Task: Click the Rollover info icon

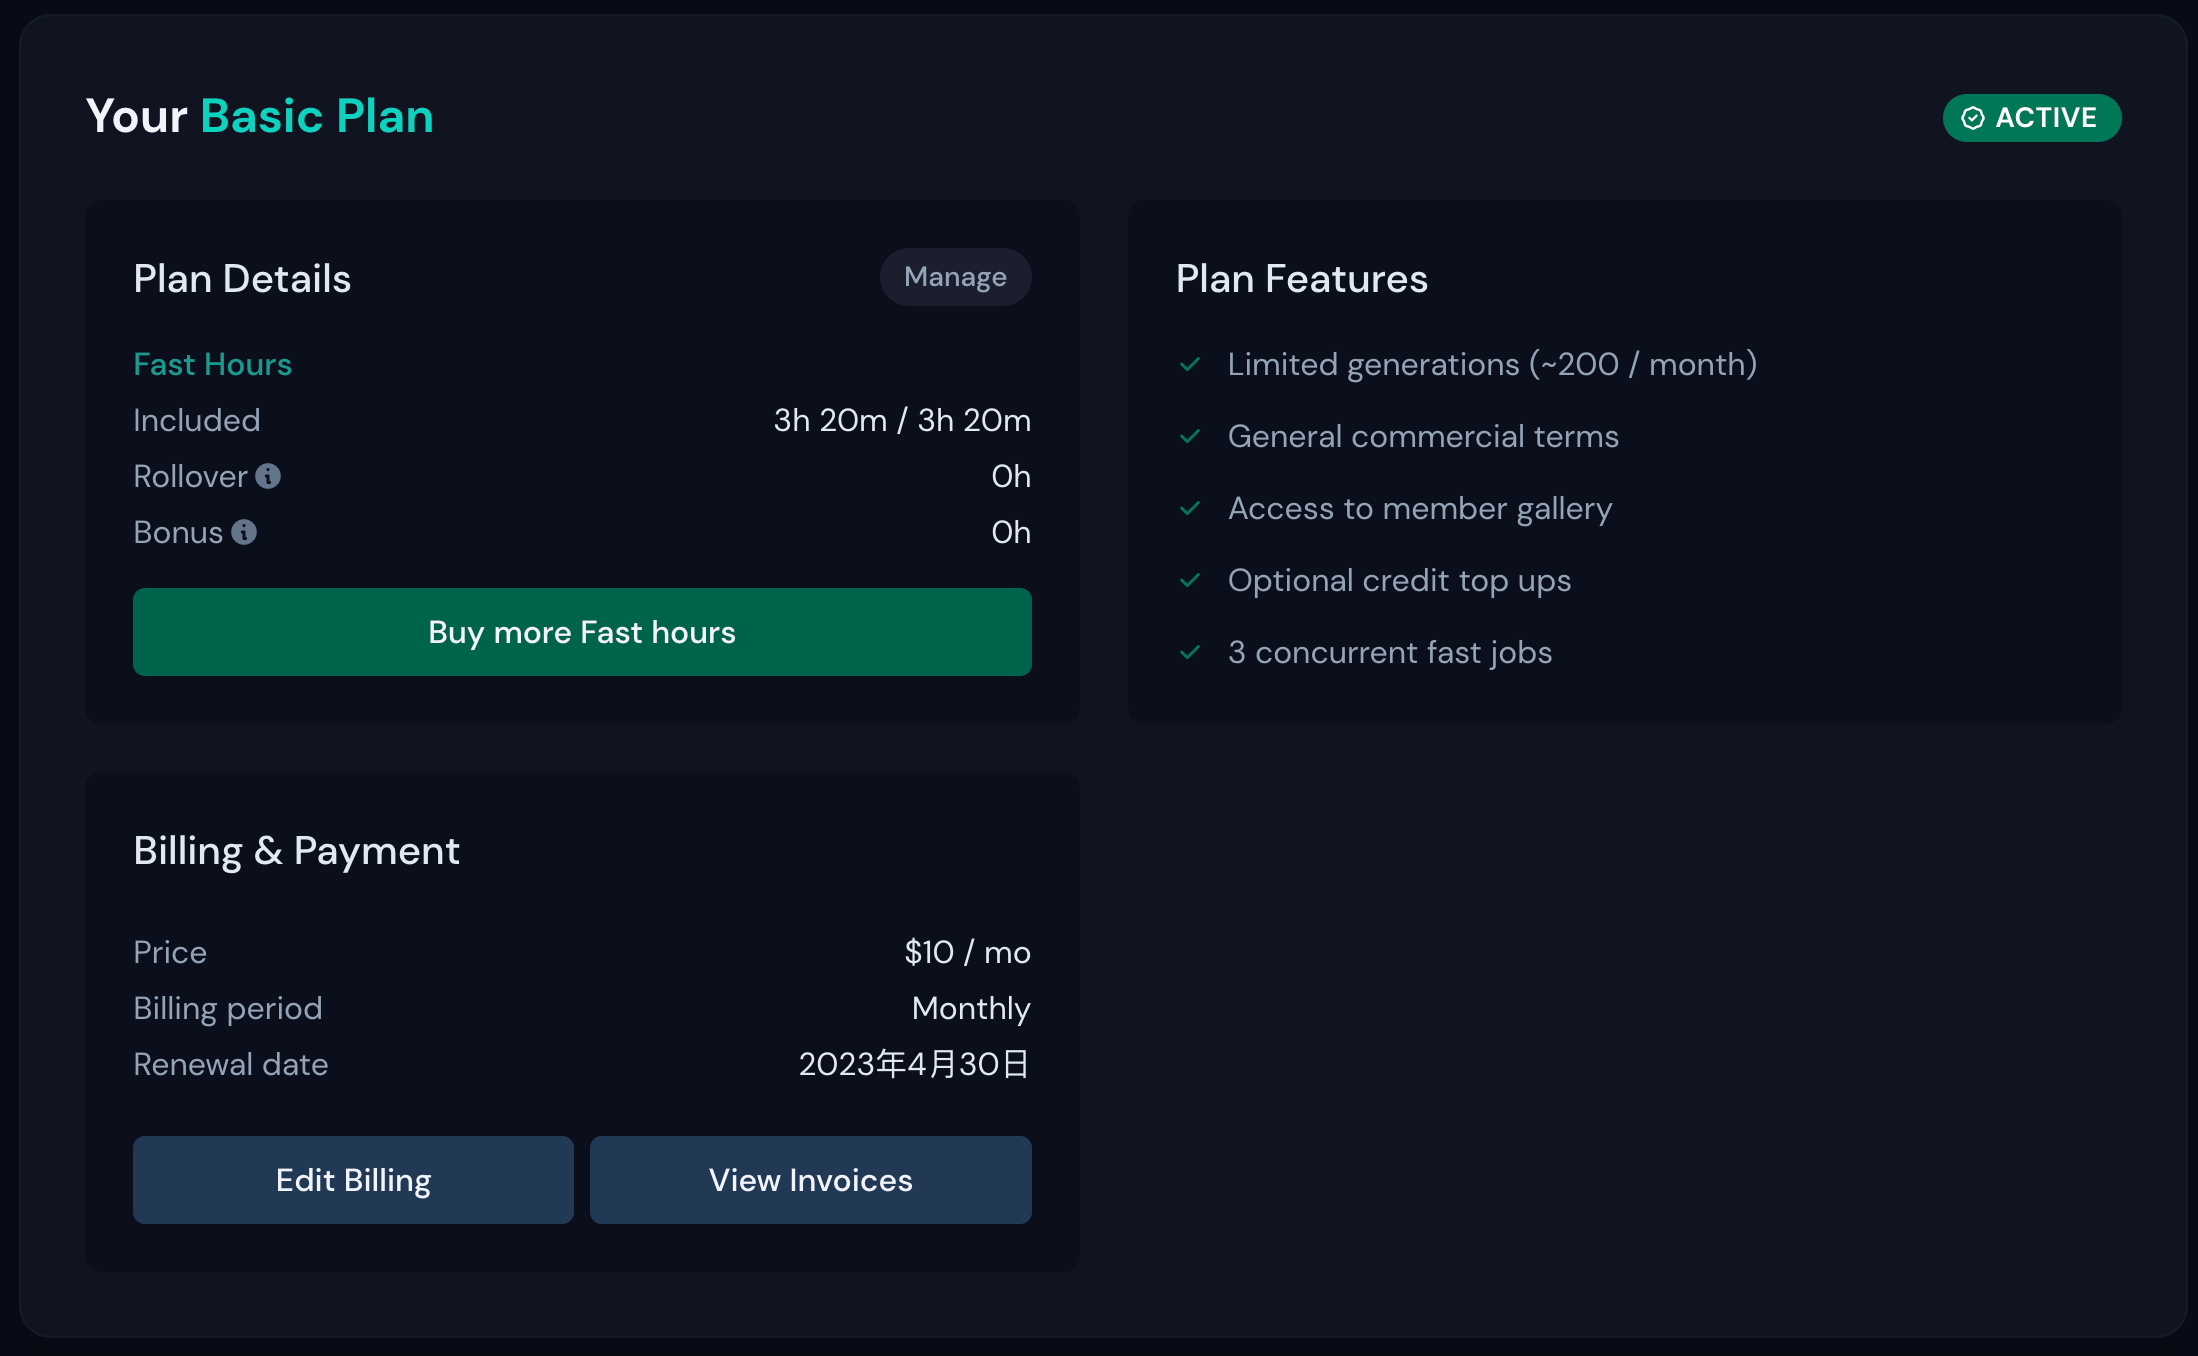Action: (268, 476)
